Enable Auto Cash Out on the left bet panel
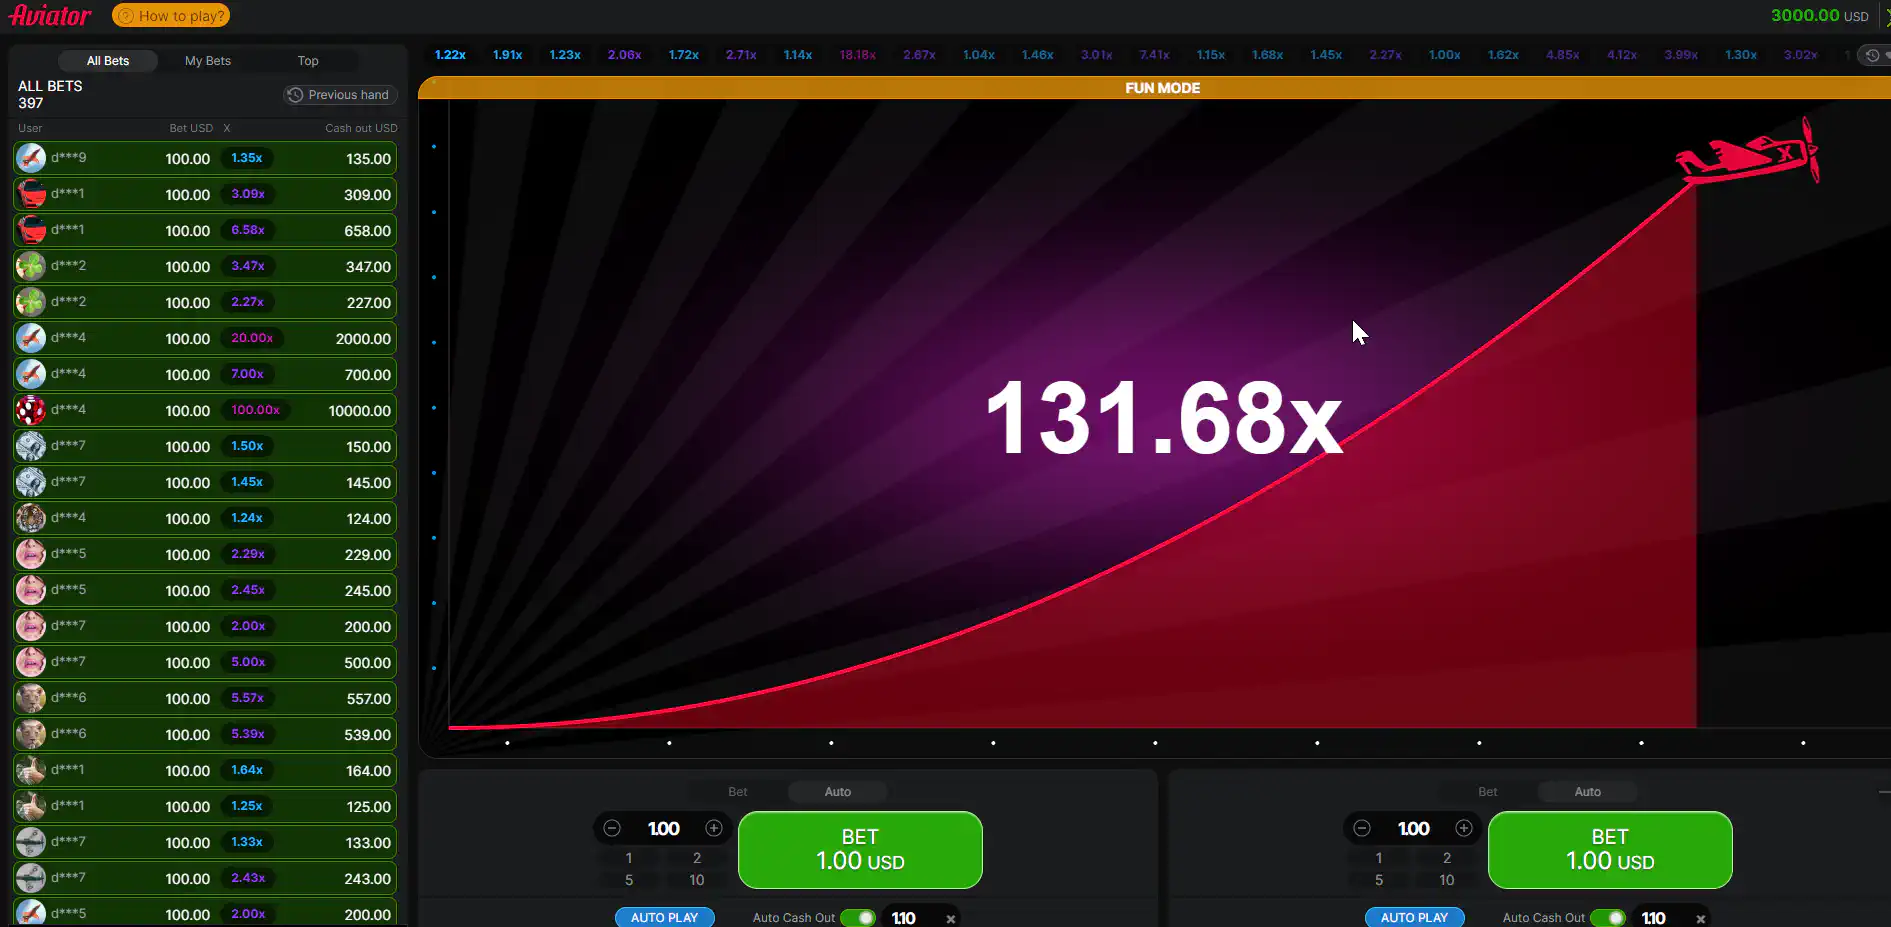The height and width of the screenshot is (927, 1891). click(858, 917)
